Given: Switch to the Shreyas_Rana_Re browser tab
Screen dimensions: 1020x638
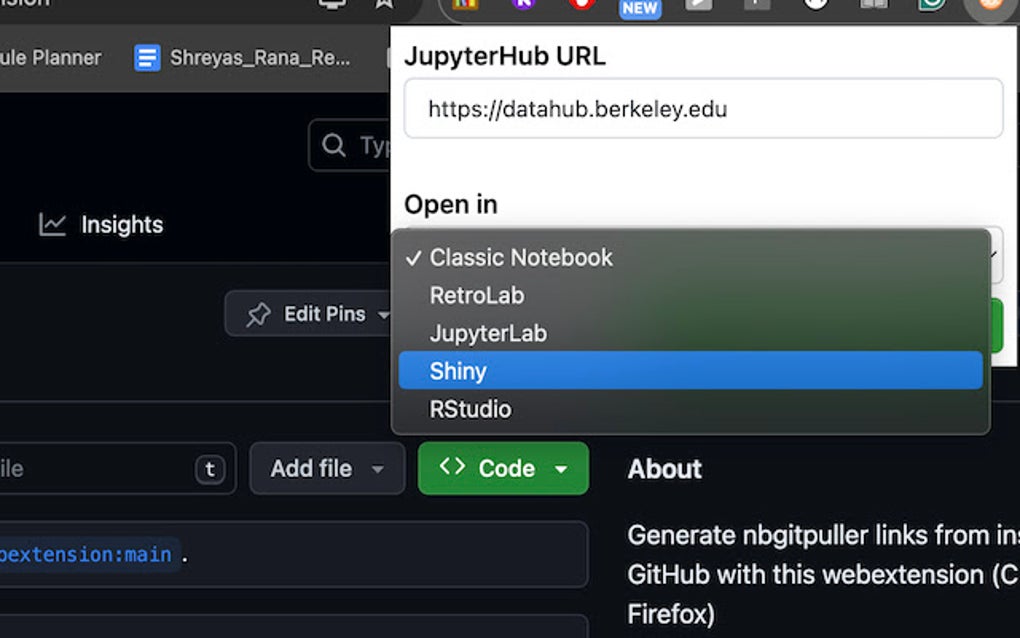Looking at the screenshot, I should point(260,57).
